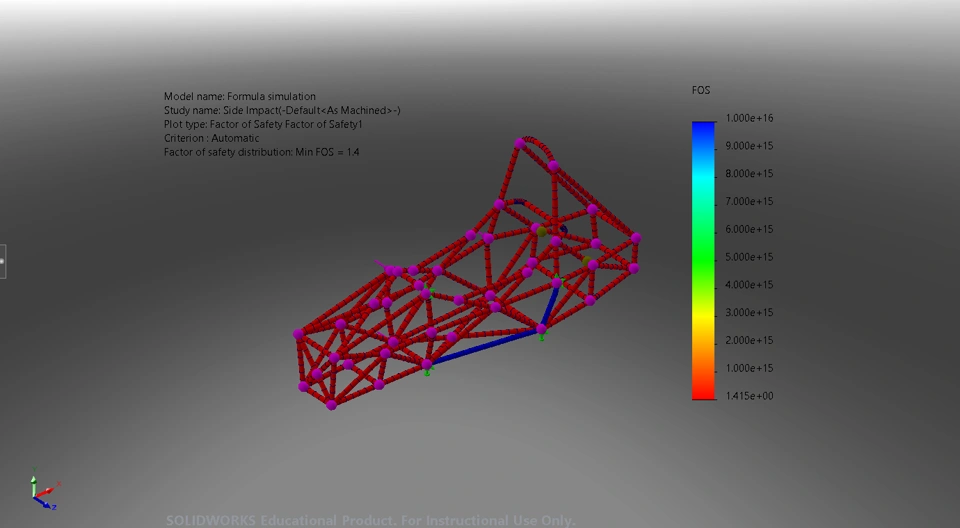Click the 6.000e+15 legend value
The width and height of the screenshot is (960, 528).
[x=749, y=229]
